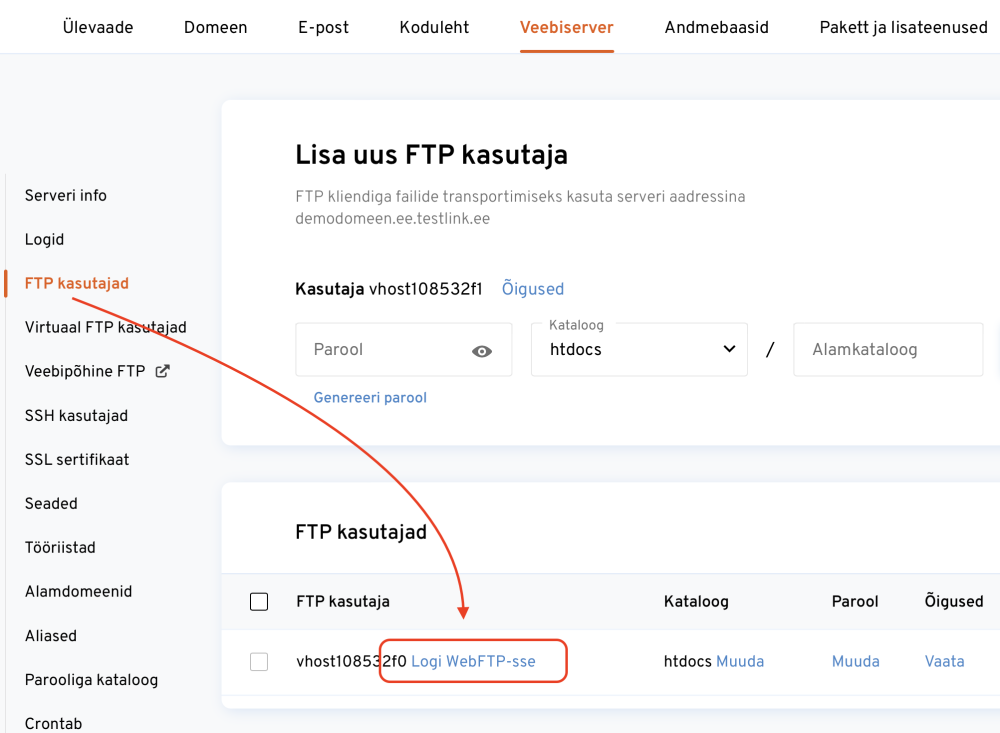Click external link icon beside Veebipõhine FTP
The height and width of the screenshot is (733, 1000).
point(162,371)
